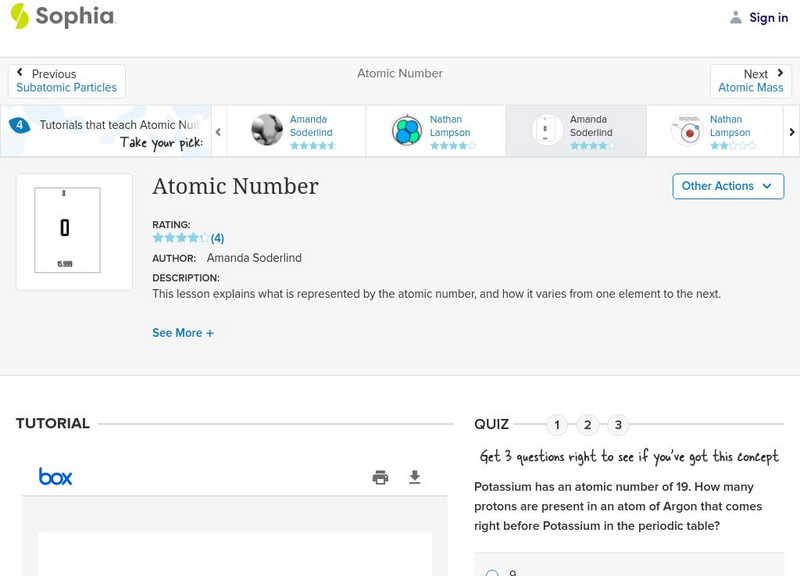
Task: Click the Sophia logo icon
Action: (19, 17)
